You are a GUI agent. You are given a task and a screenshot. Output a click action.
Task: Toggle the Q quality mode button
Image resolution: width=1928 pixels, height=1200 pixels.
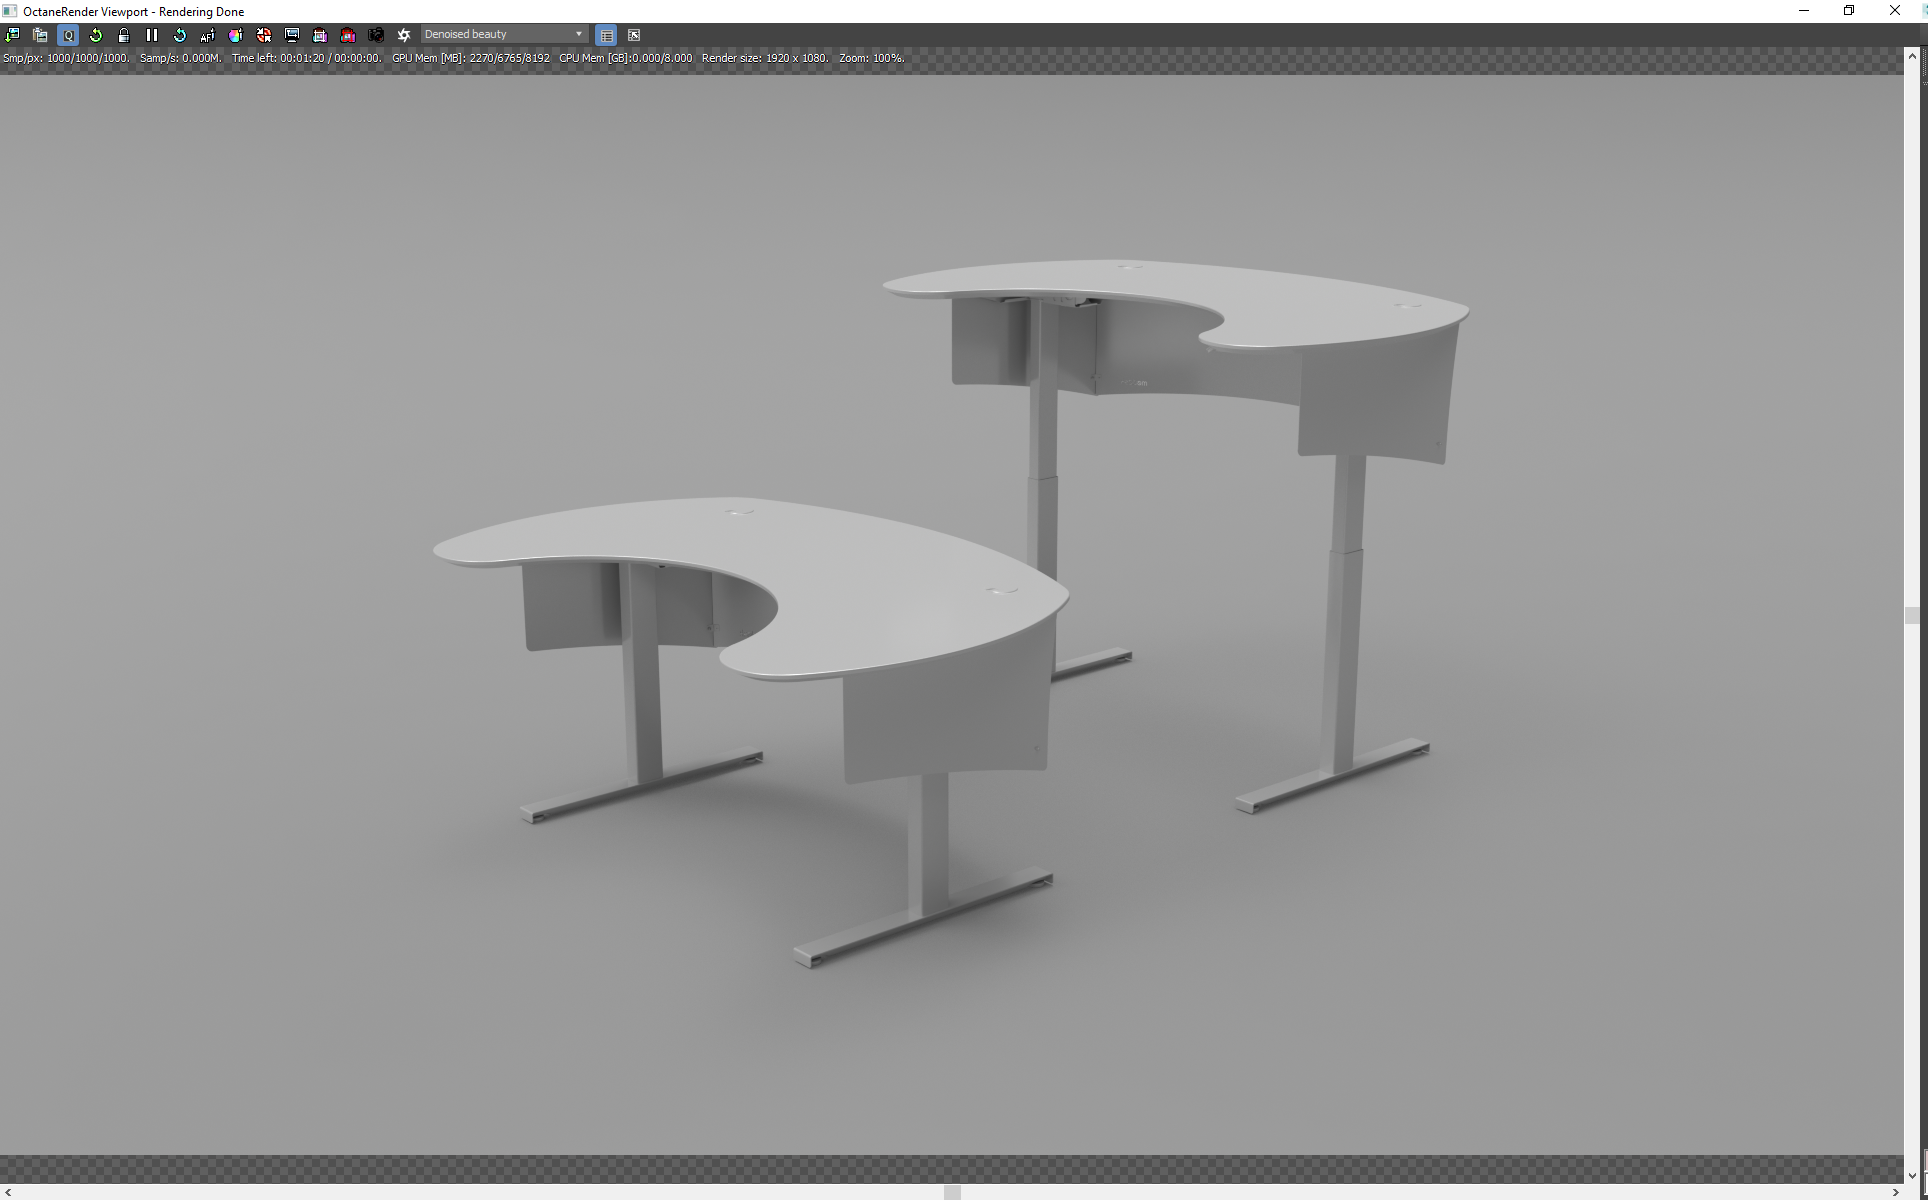68,35
